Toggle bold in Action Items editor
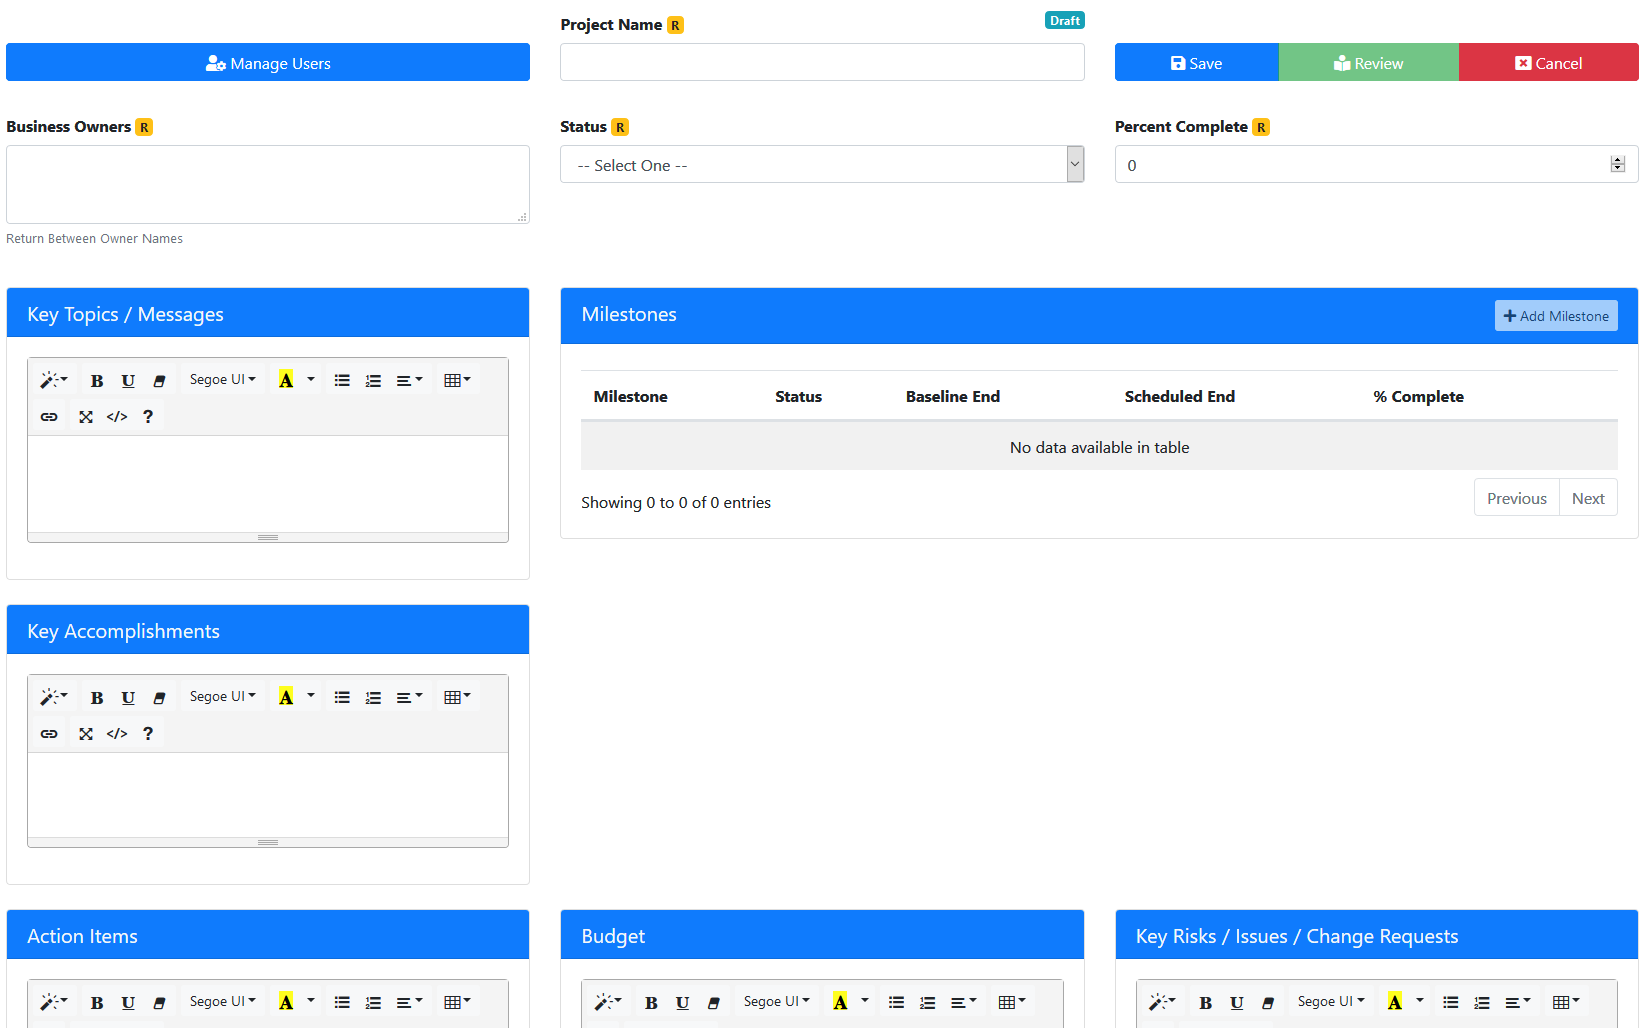 coord(97,1002)
